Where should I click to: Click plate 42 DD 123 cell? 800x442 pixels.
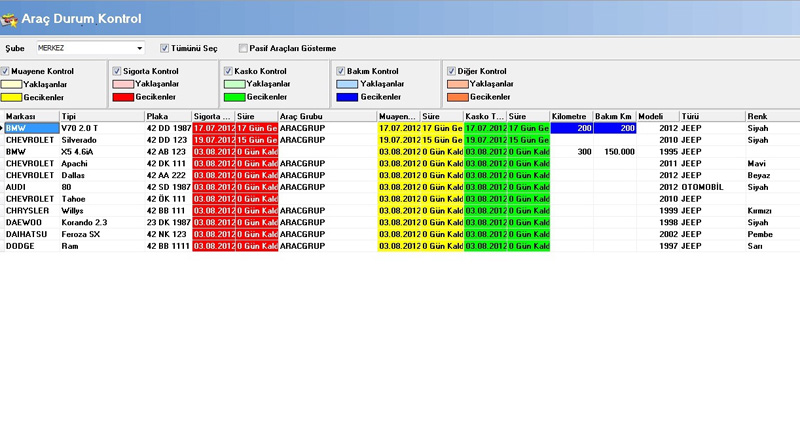point(168,140)
